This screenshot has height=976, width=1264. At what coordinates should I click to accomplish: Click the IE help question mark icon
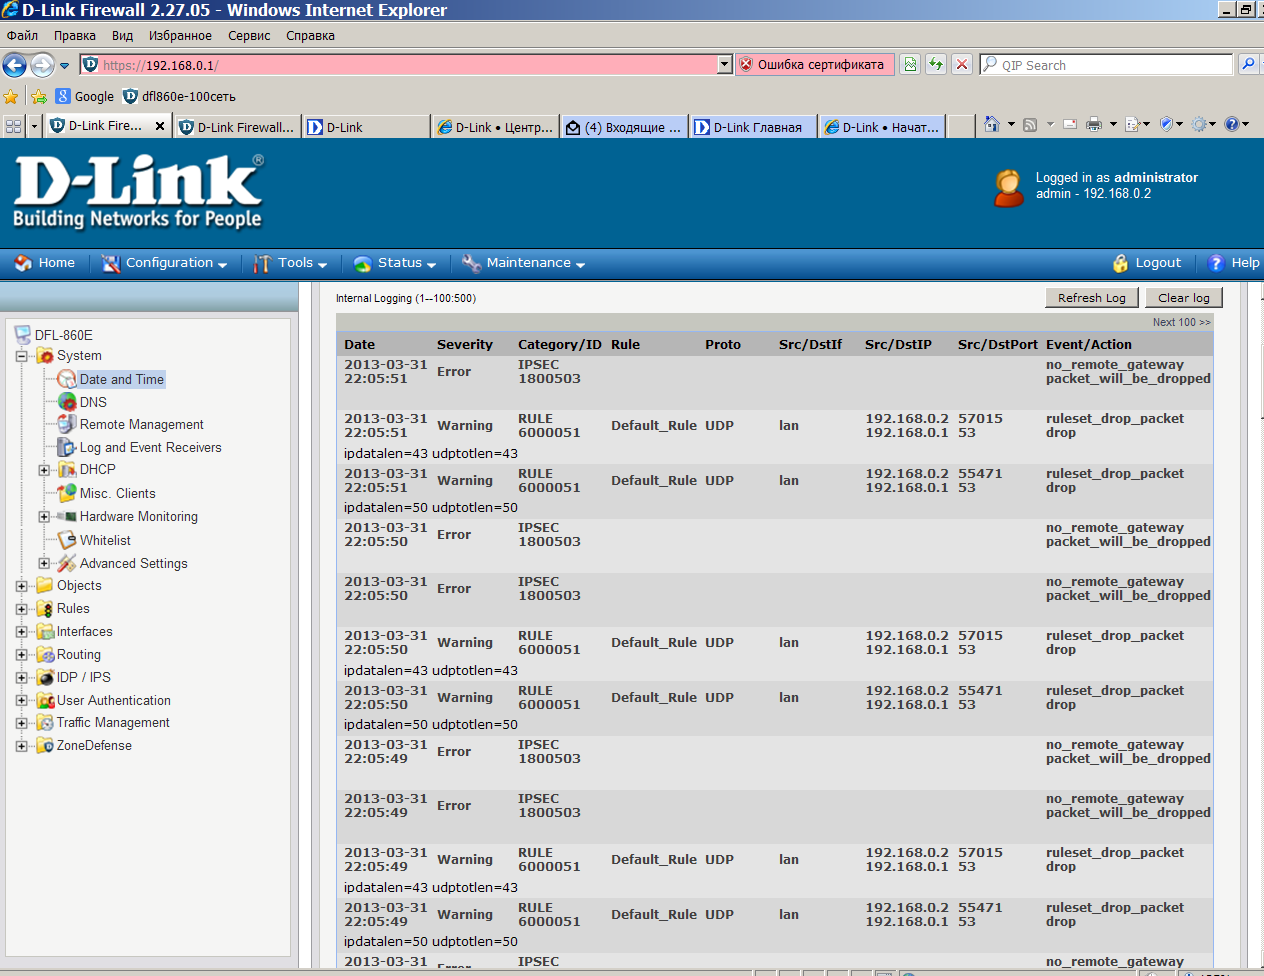point(1232,124)
